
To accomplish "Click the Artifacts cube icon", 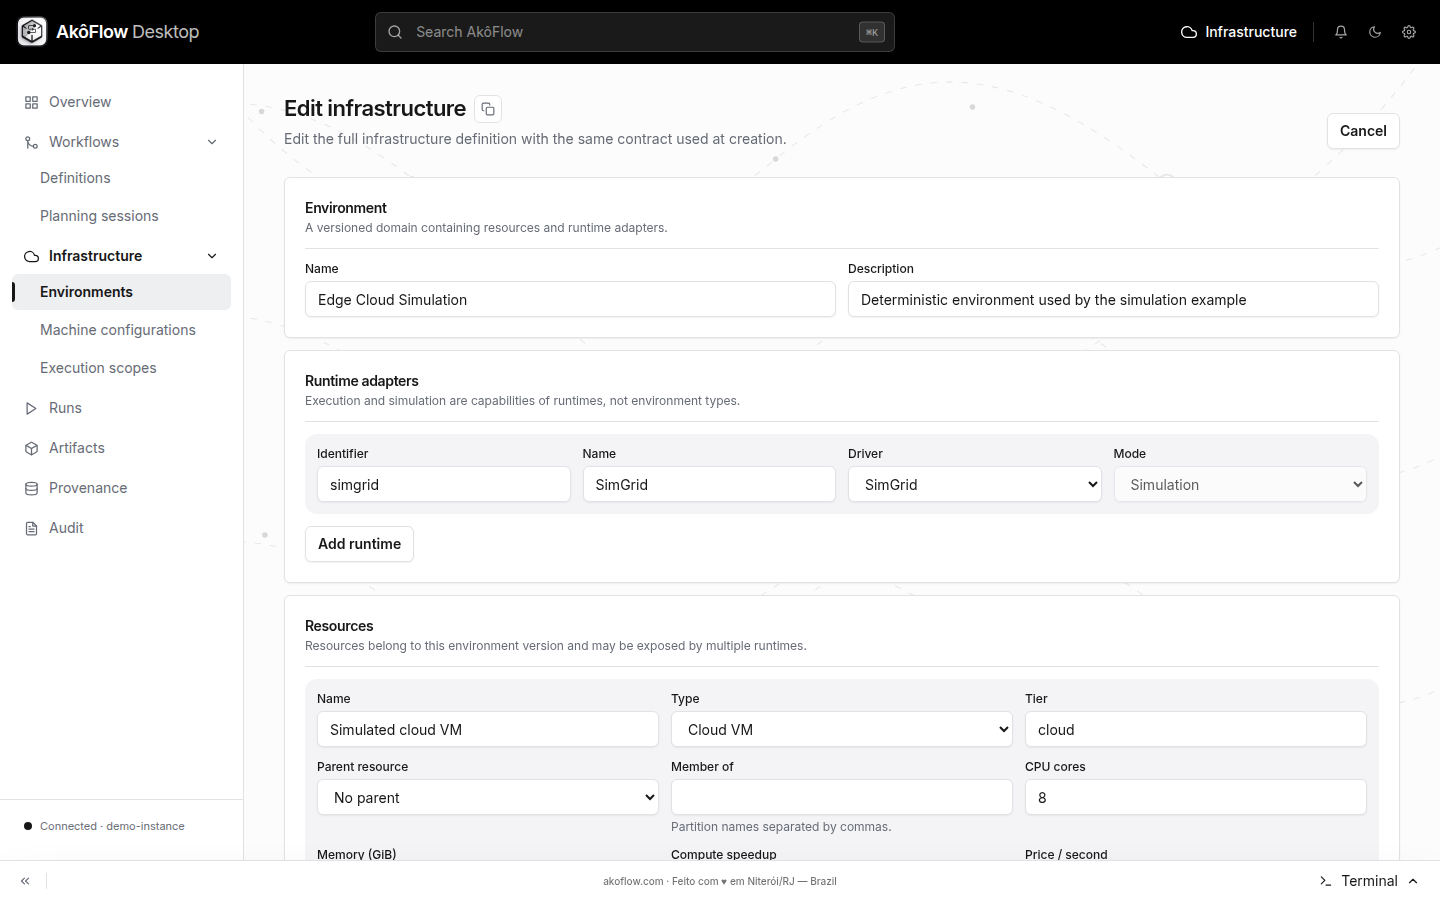I will coord(31,448).
